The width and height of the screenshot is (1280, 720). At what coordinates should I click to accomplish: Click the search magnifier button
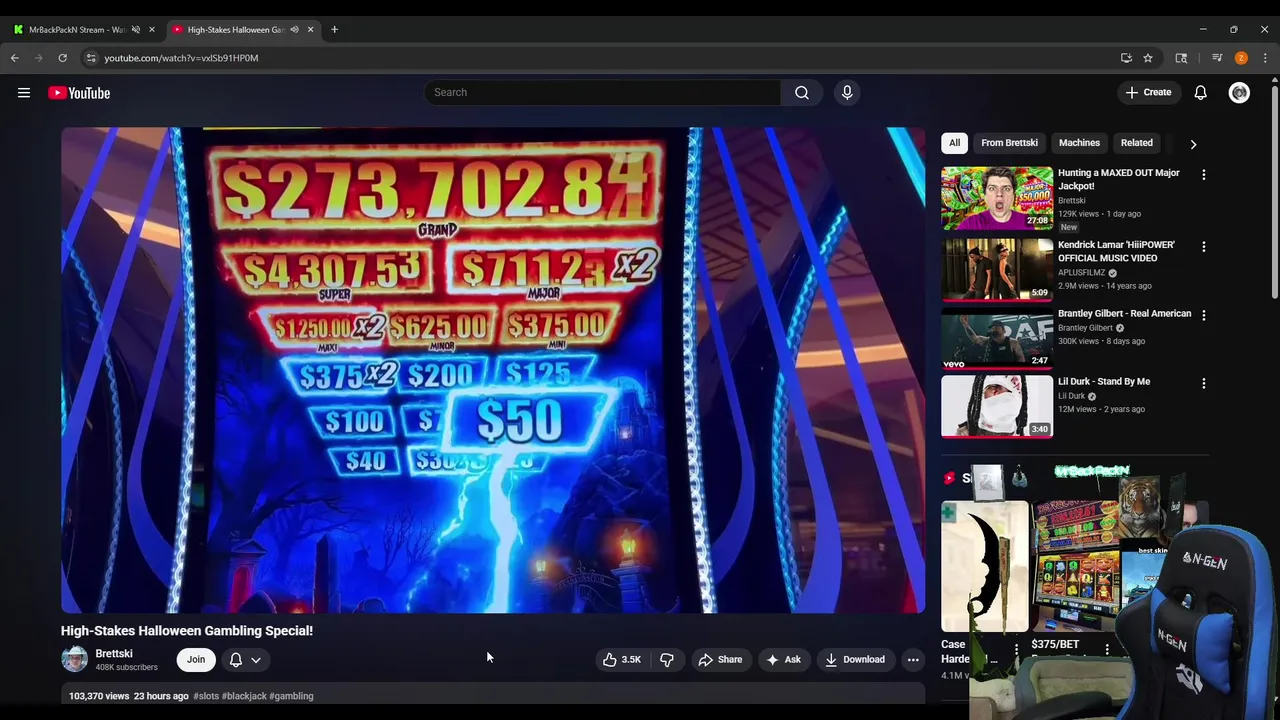click(x=802, y=92)
